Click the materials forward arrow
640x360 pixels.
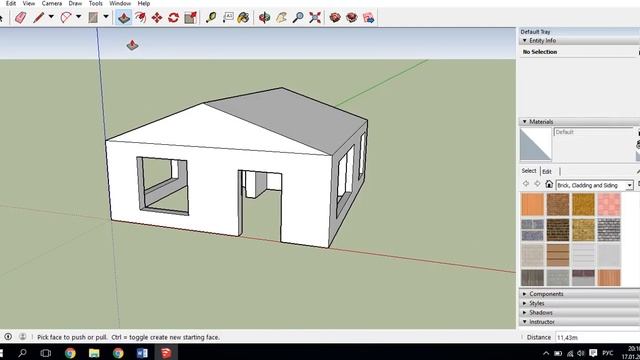[537, 184]
